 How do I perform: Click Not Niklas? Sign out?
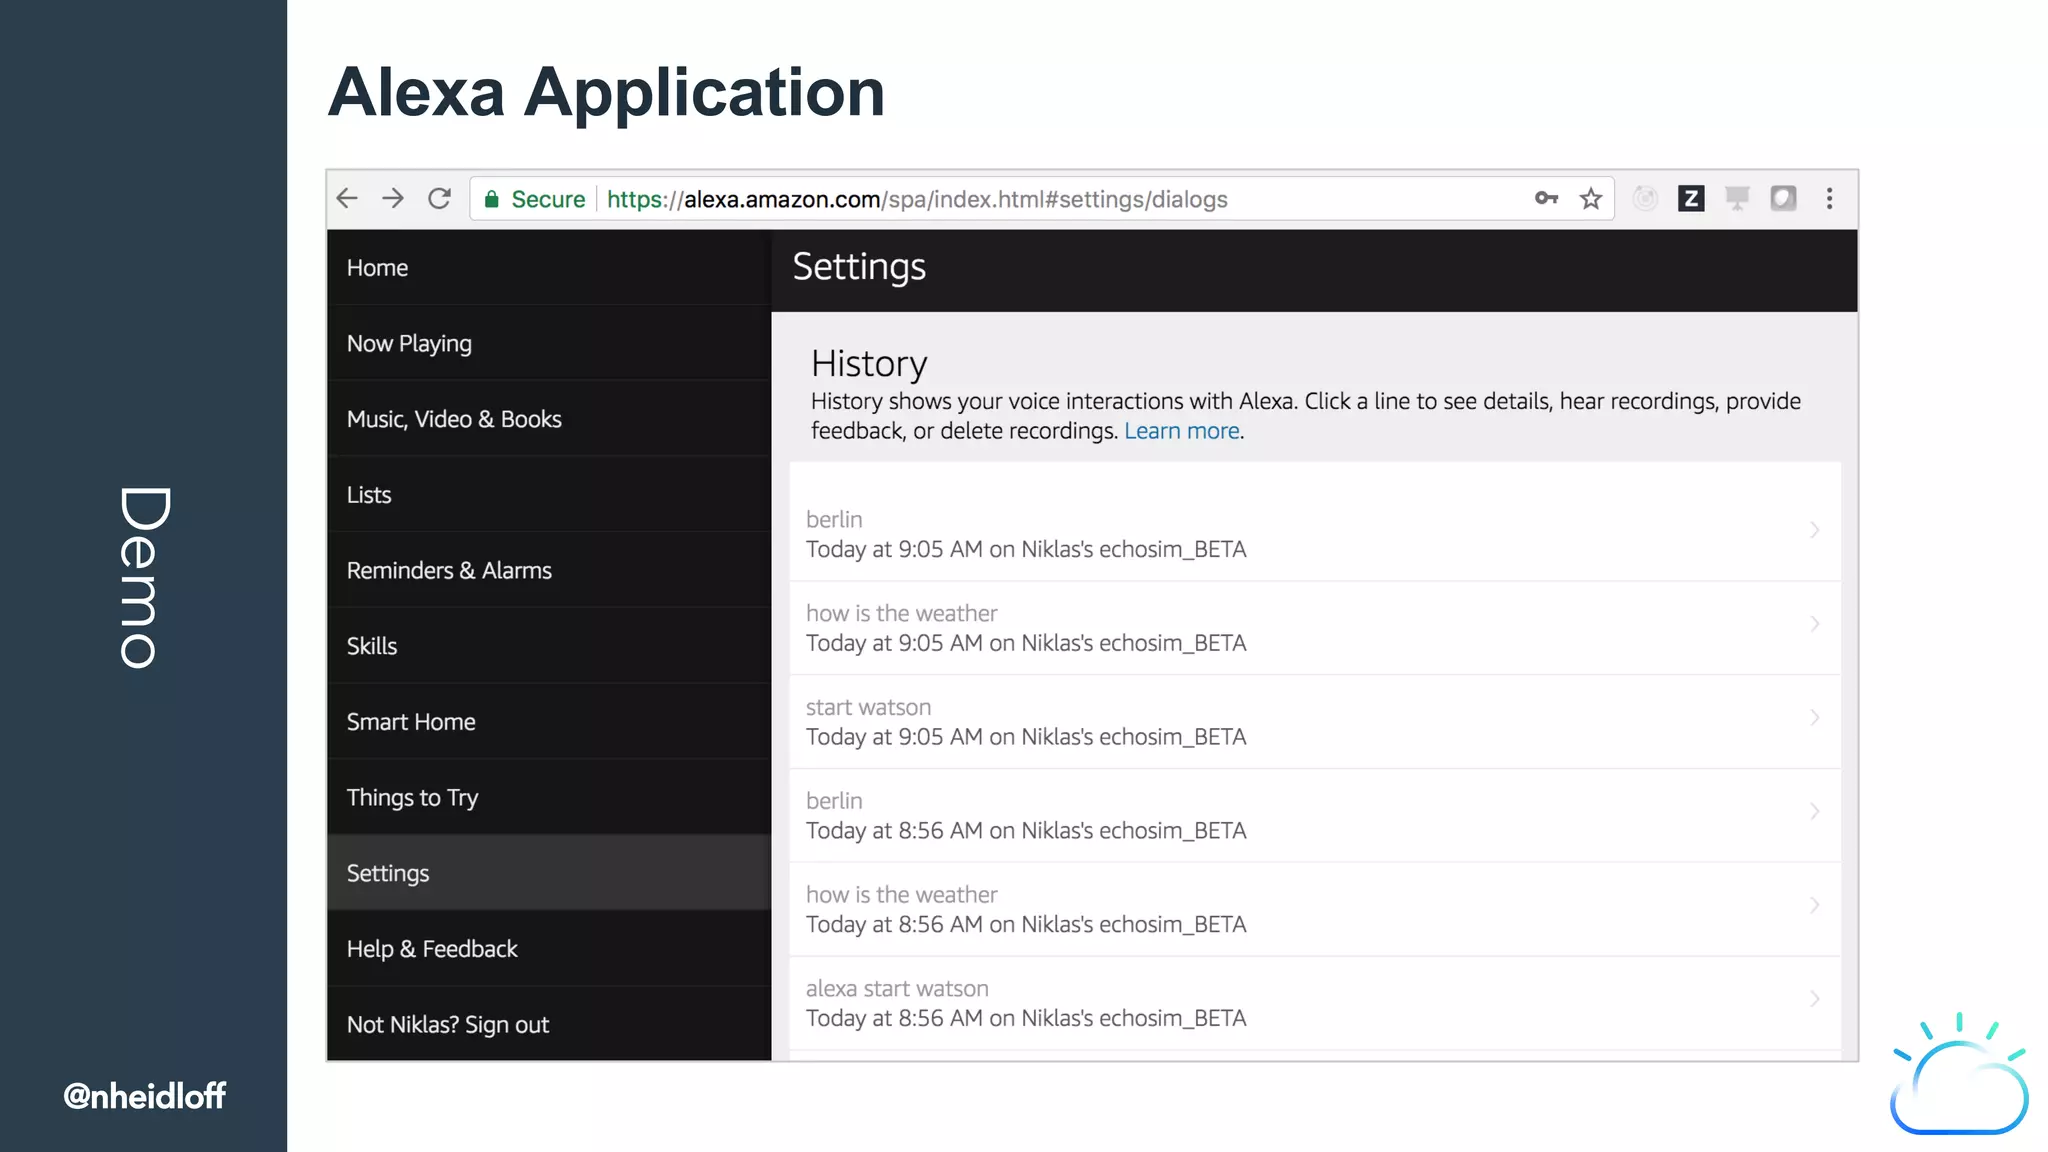pos(448,1025)
